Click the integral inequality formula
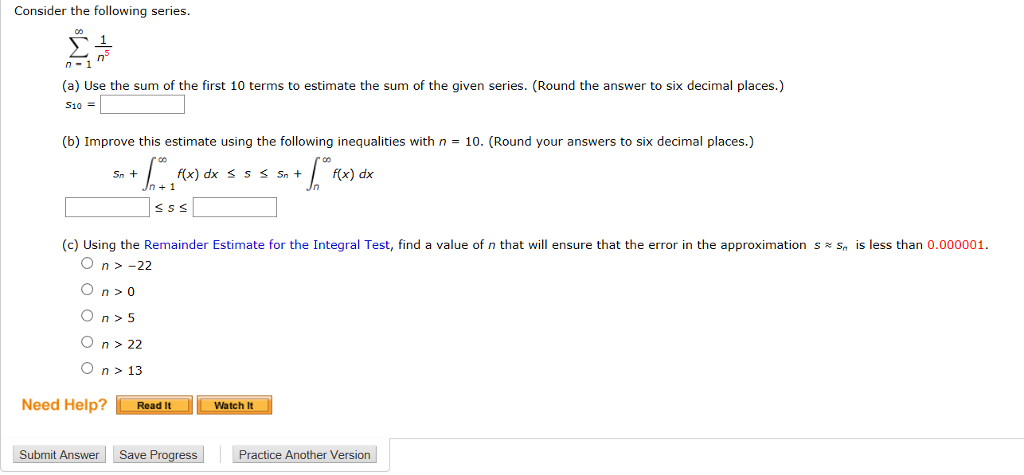1024x475 pixels. 243,174
